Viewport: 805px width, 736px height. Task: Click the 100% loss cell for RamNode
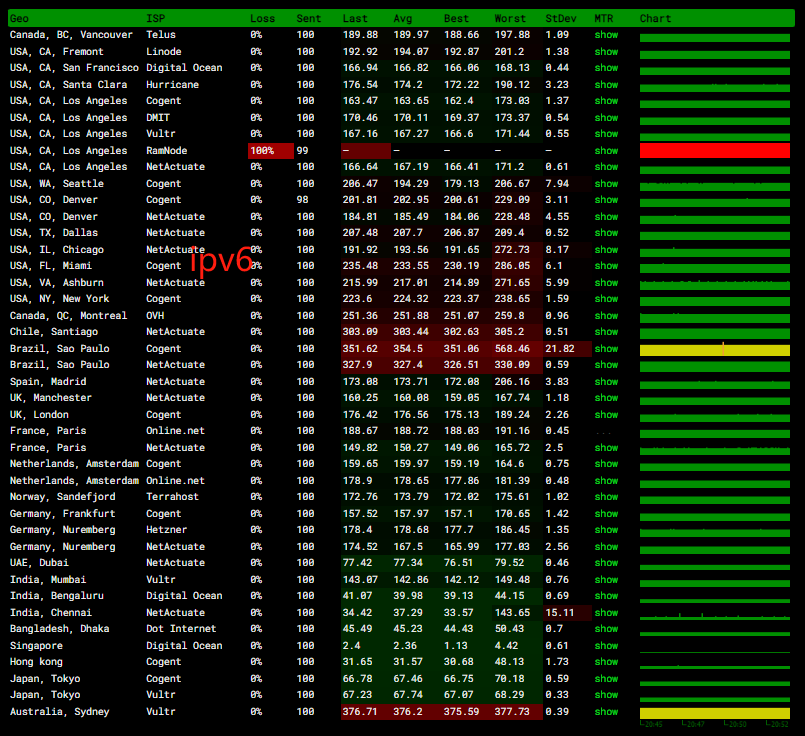coord(271,151)
